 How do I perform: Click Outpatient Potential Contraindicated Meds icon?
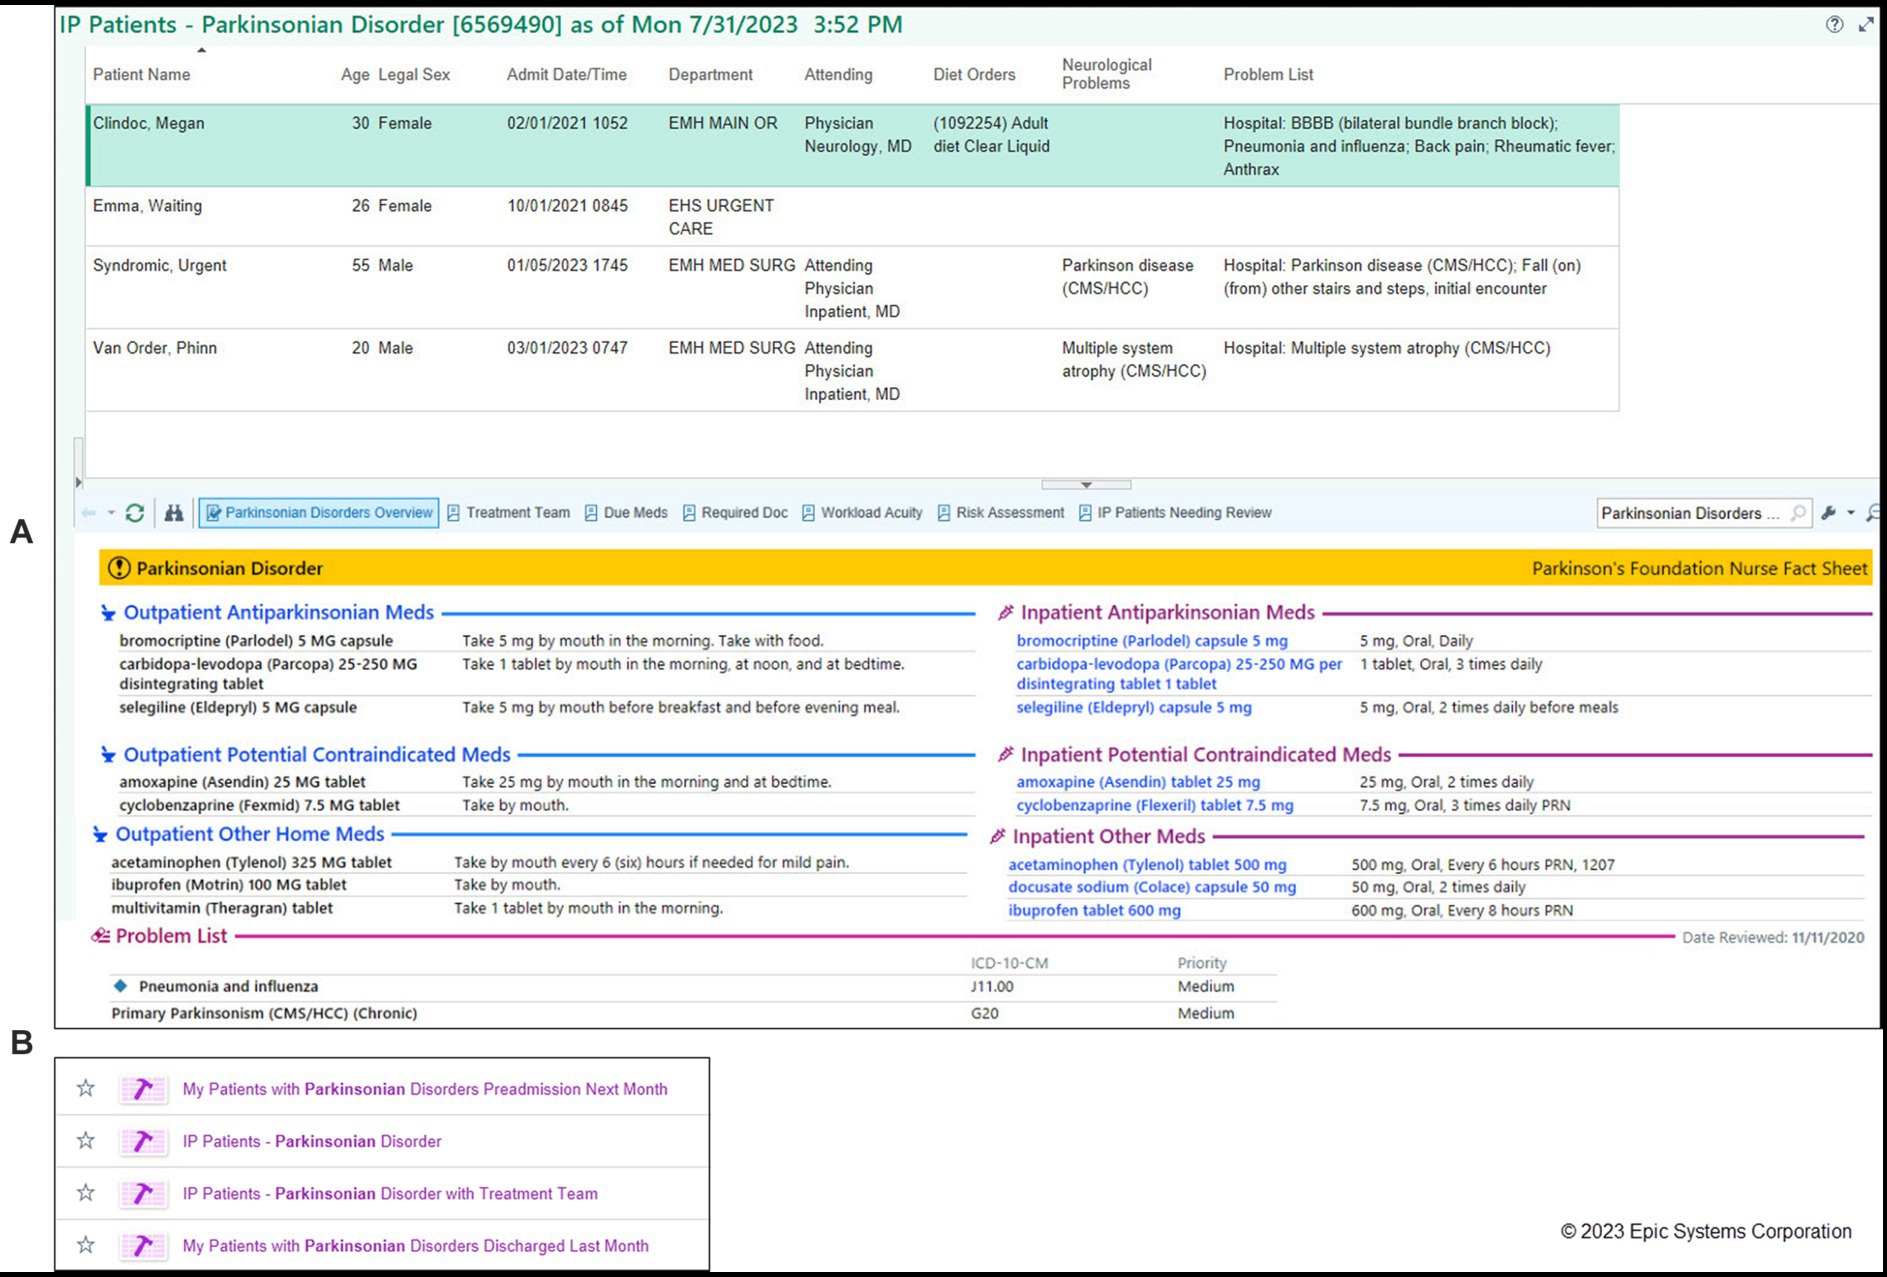[108, 755]
